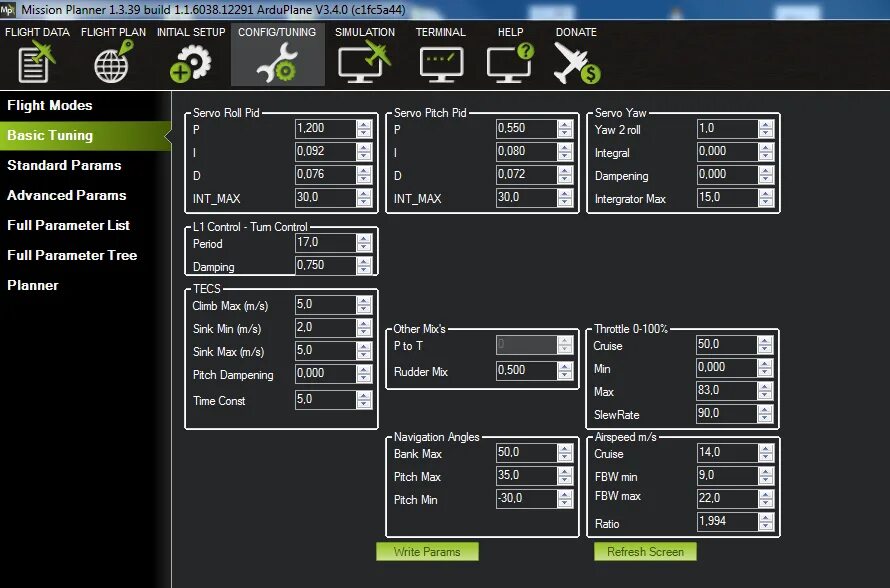Adjust Navigation Pitch Max spinner arrows
890x588 pixels.
565,476
